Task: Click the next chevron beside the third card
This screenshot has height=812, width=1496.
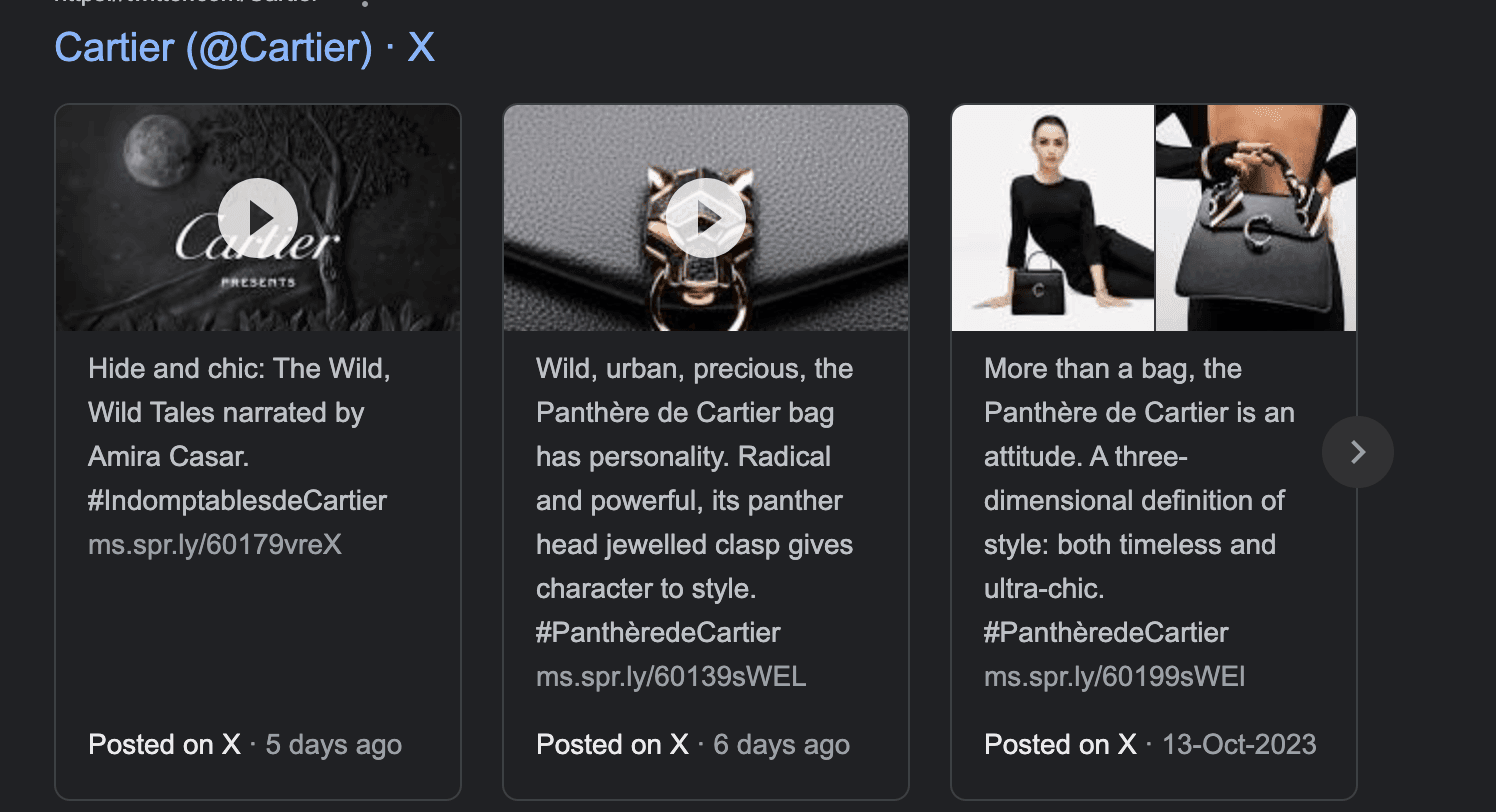Action: coord(1357,452)
